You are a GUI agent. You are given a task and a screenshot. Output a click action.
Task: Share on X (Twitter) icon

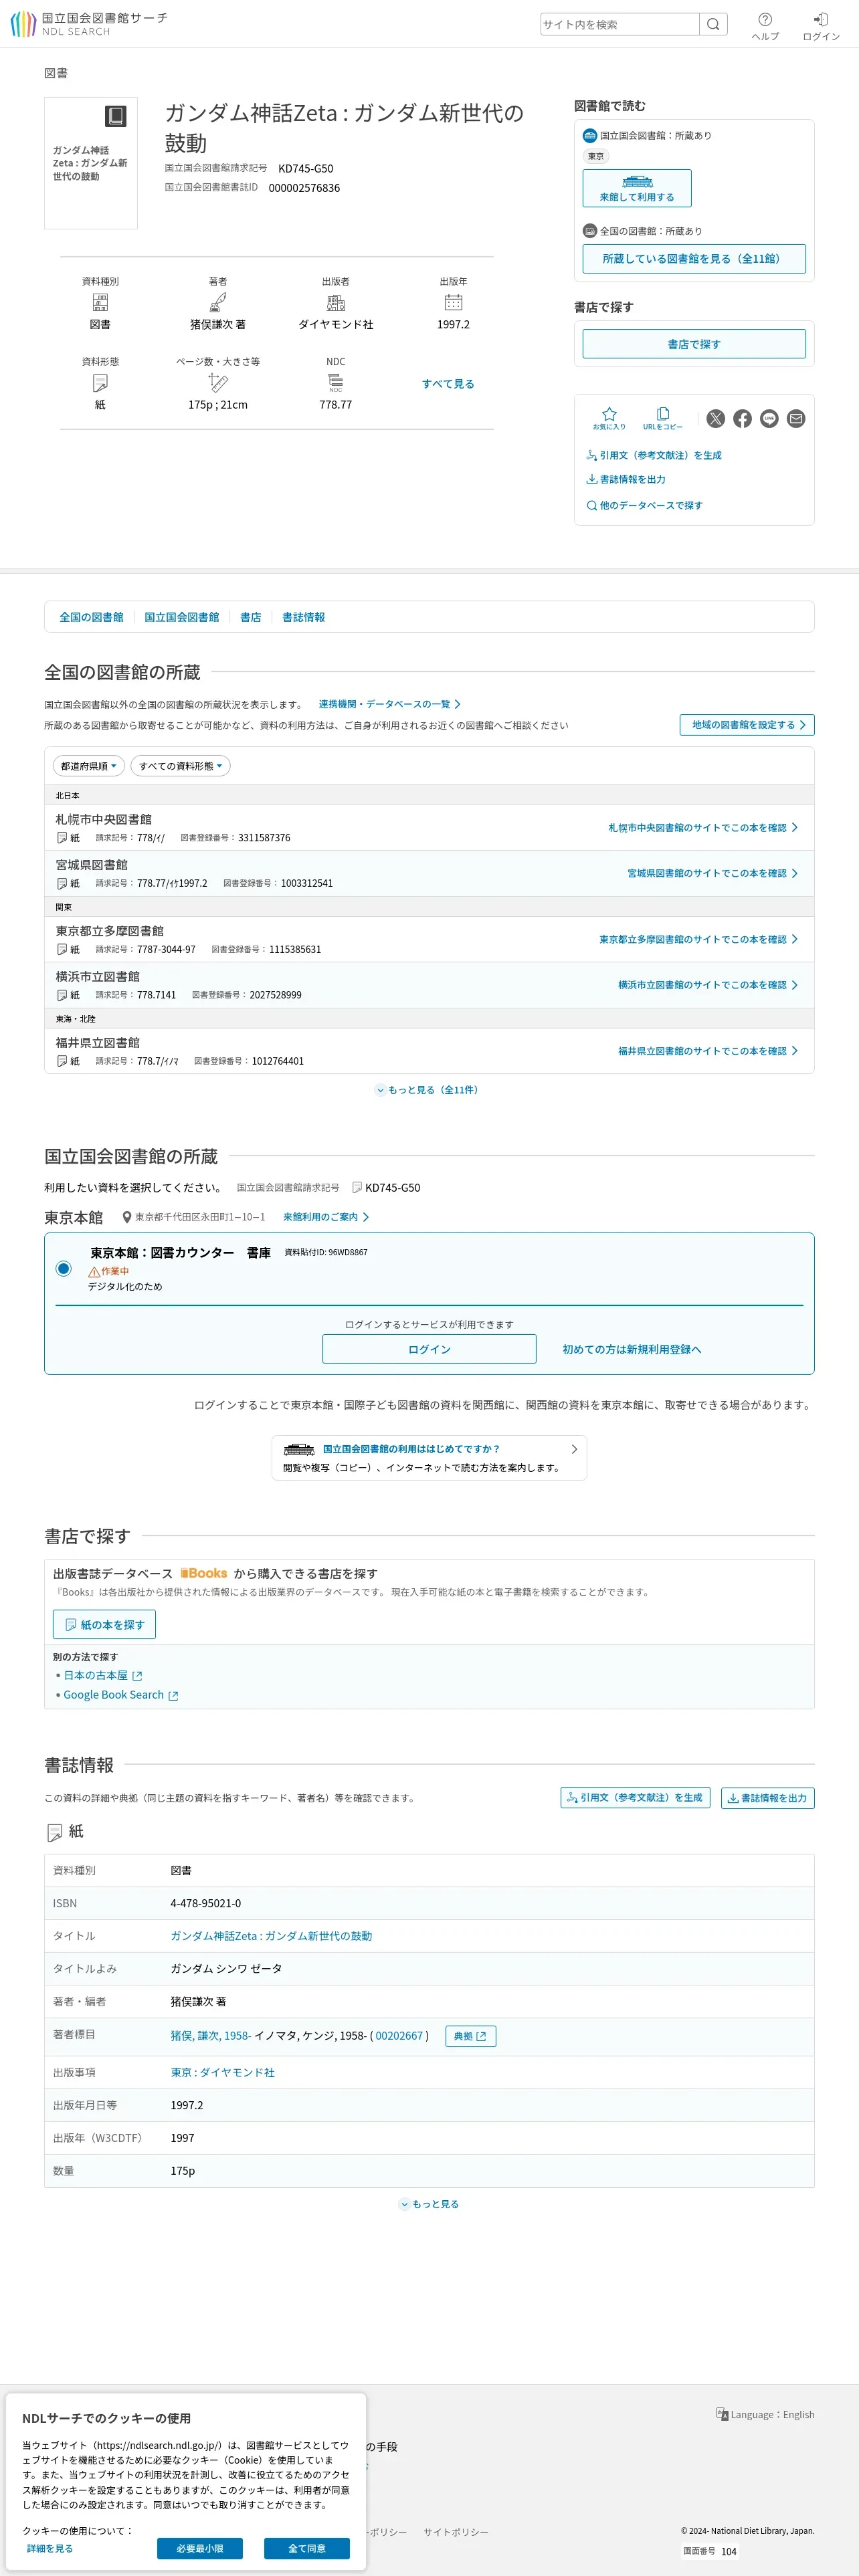716,419
